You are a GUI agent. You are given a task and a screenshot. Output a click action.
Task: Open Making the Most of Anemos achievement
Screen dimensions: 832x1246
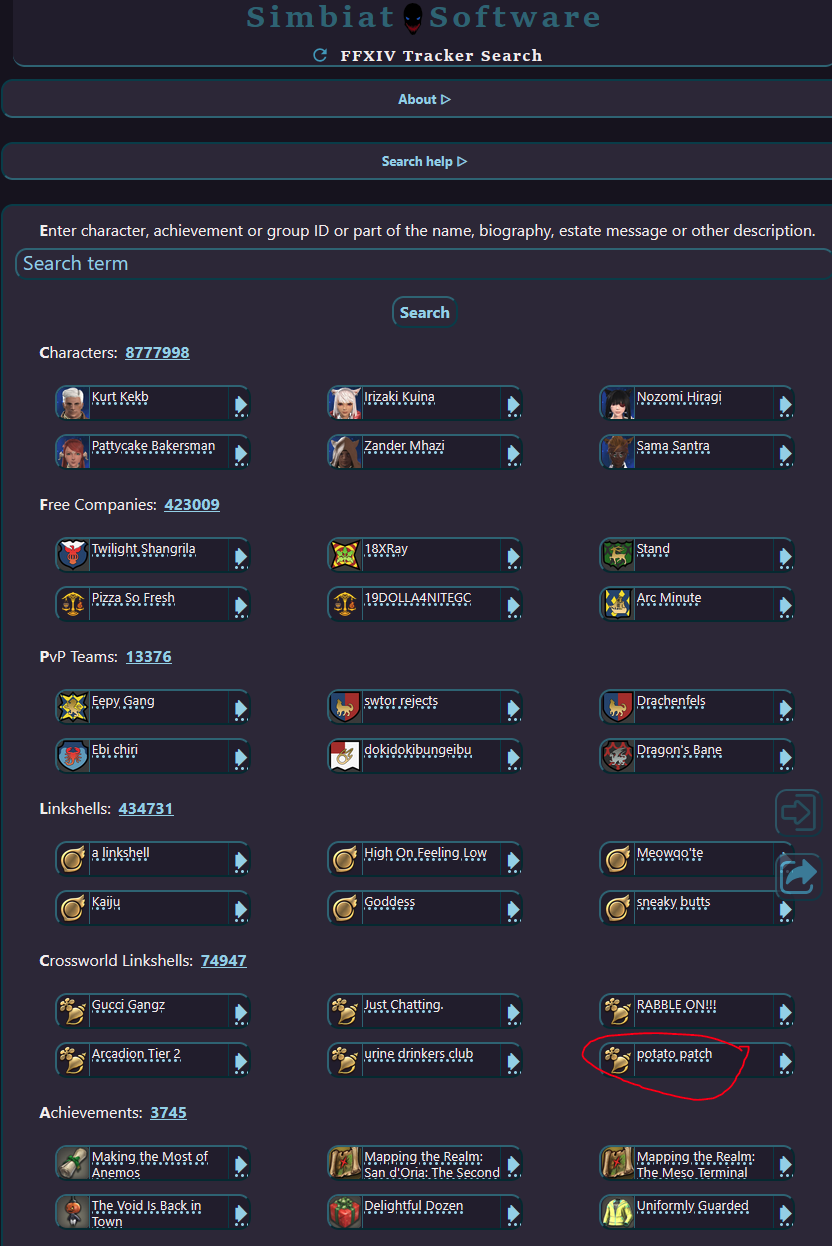[x=150, y=1164]
